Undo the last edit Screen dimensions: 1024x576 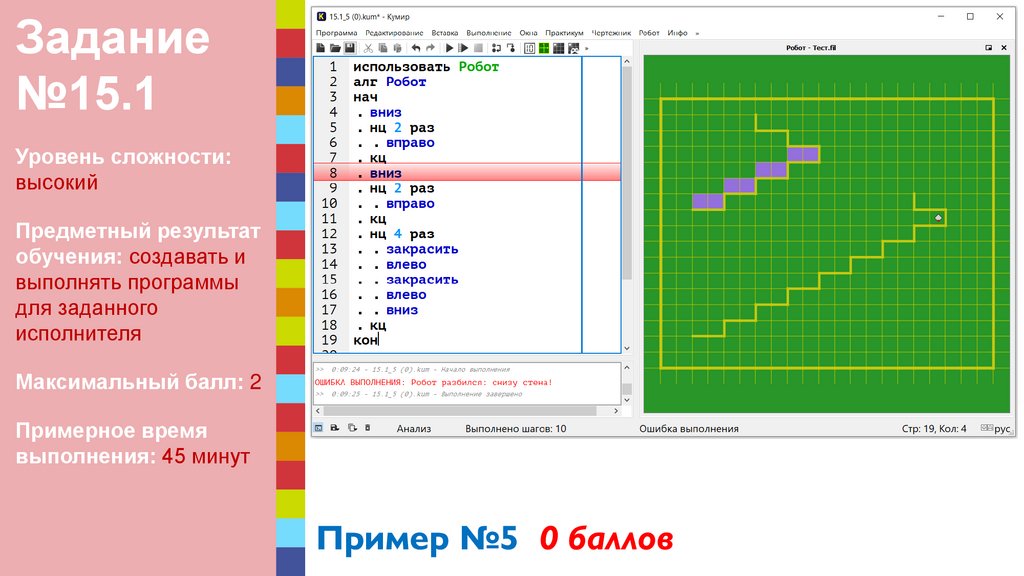(x=415, y=48)
